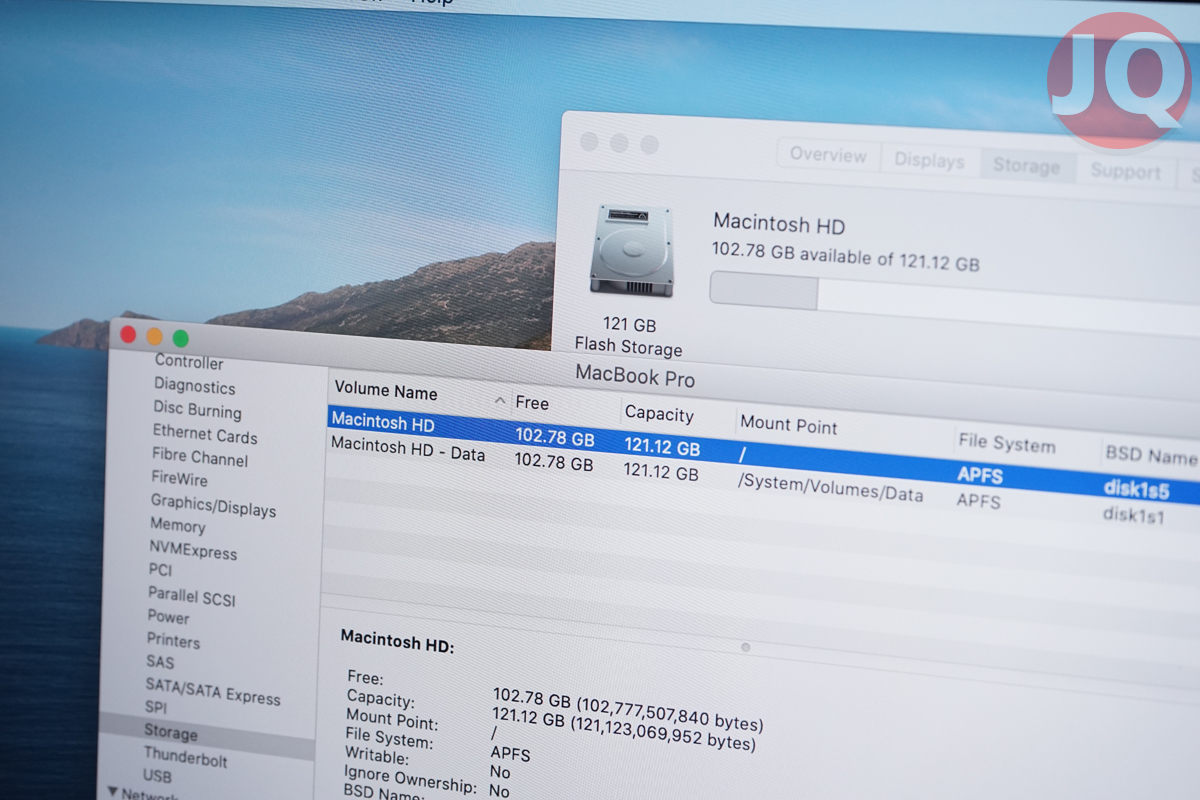
Task: Open the Support tab in About This Mac
Action: tap(1125, 172)
